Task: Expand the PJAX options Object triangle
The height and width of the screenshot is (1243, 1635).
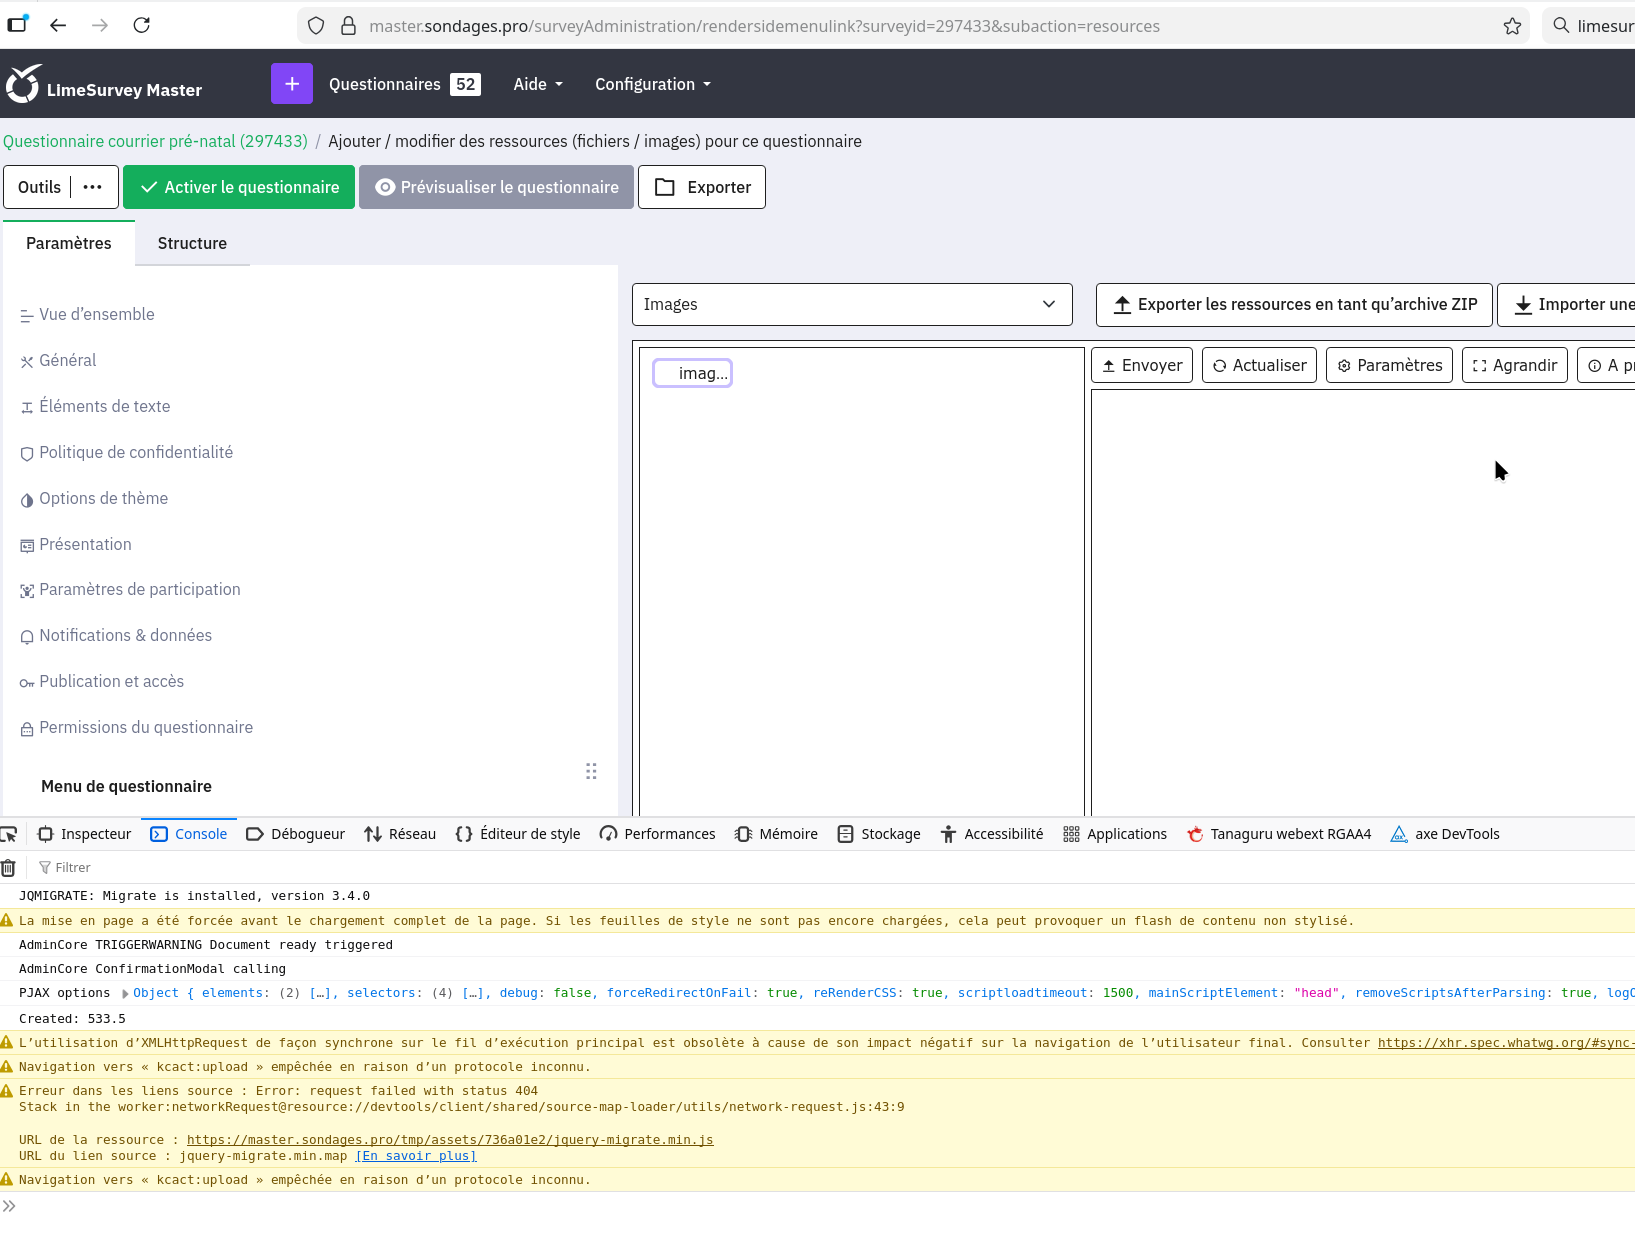Action: tap(125, 994)
